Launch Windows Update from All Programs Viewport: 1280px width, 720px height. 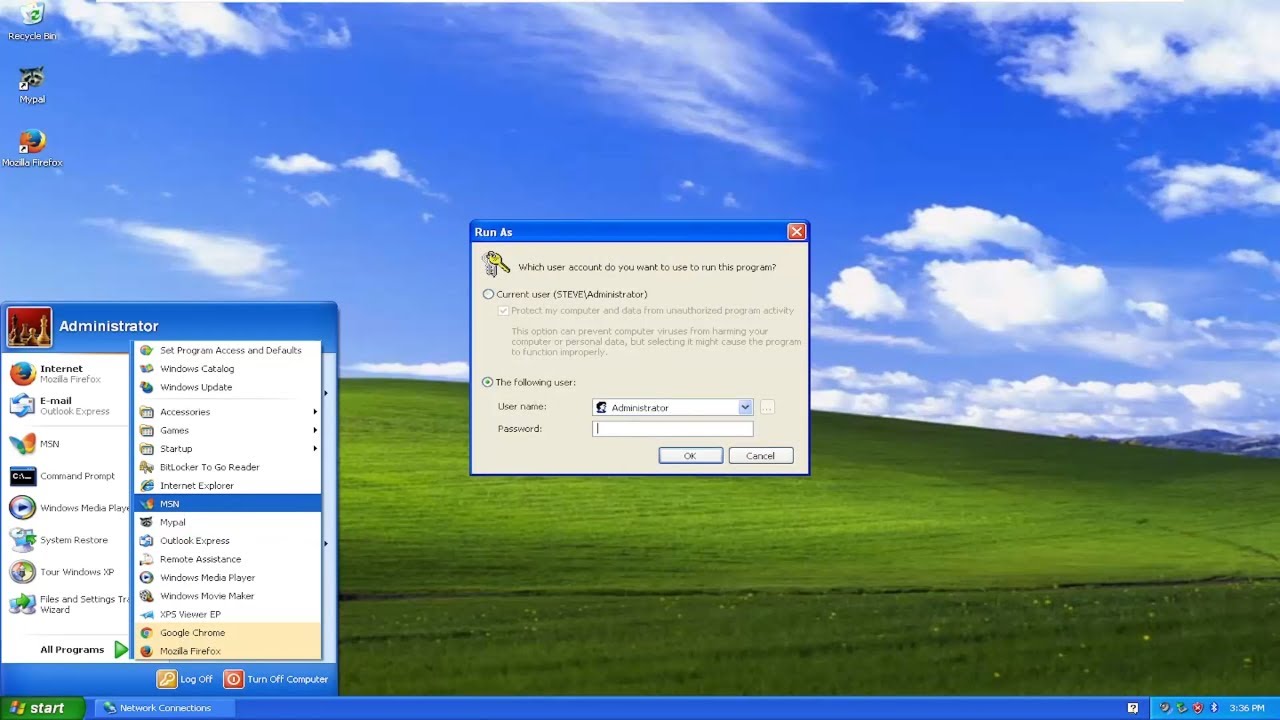point(228,387)
